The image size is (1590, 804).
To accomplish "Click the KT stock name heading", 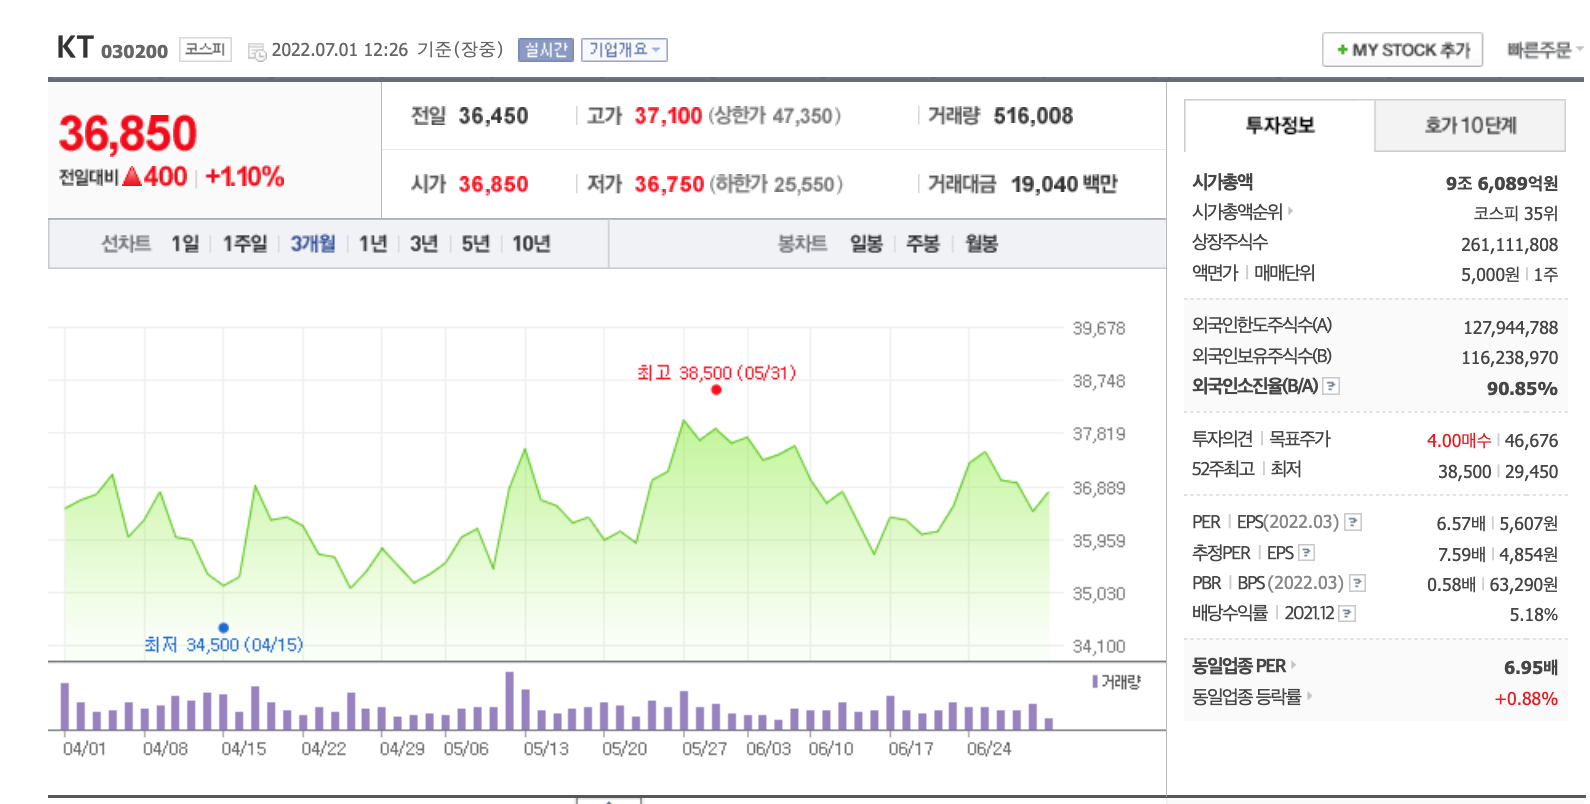I will point(75,47).
